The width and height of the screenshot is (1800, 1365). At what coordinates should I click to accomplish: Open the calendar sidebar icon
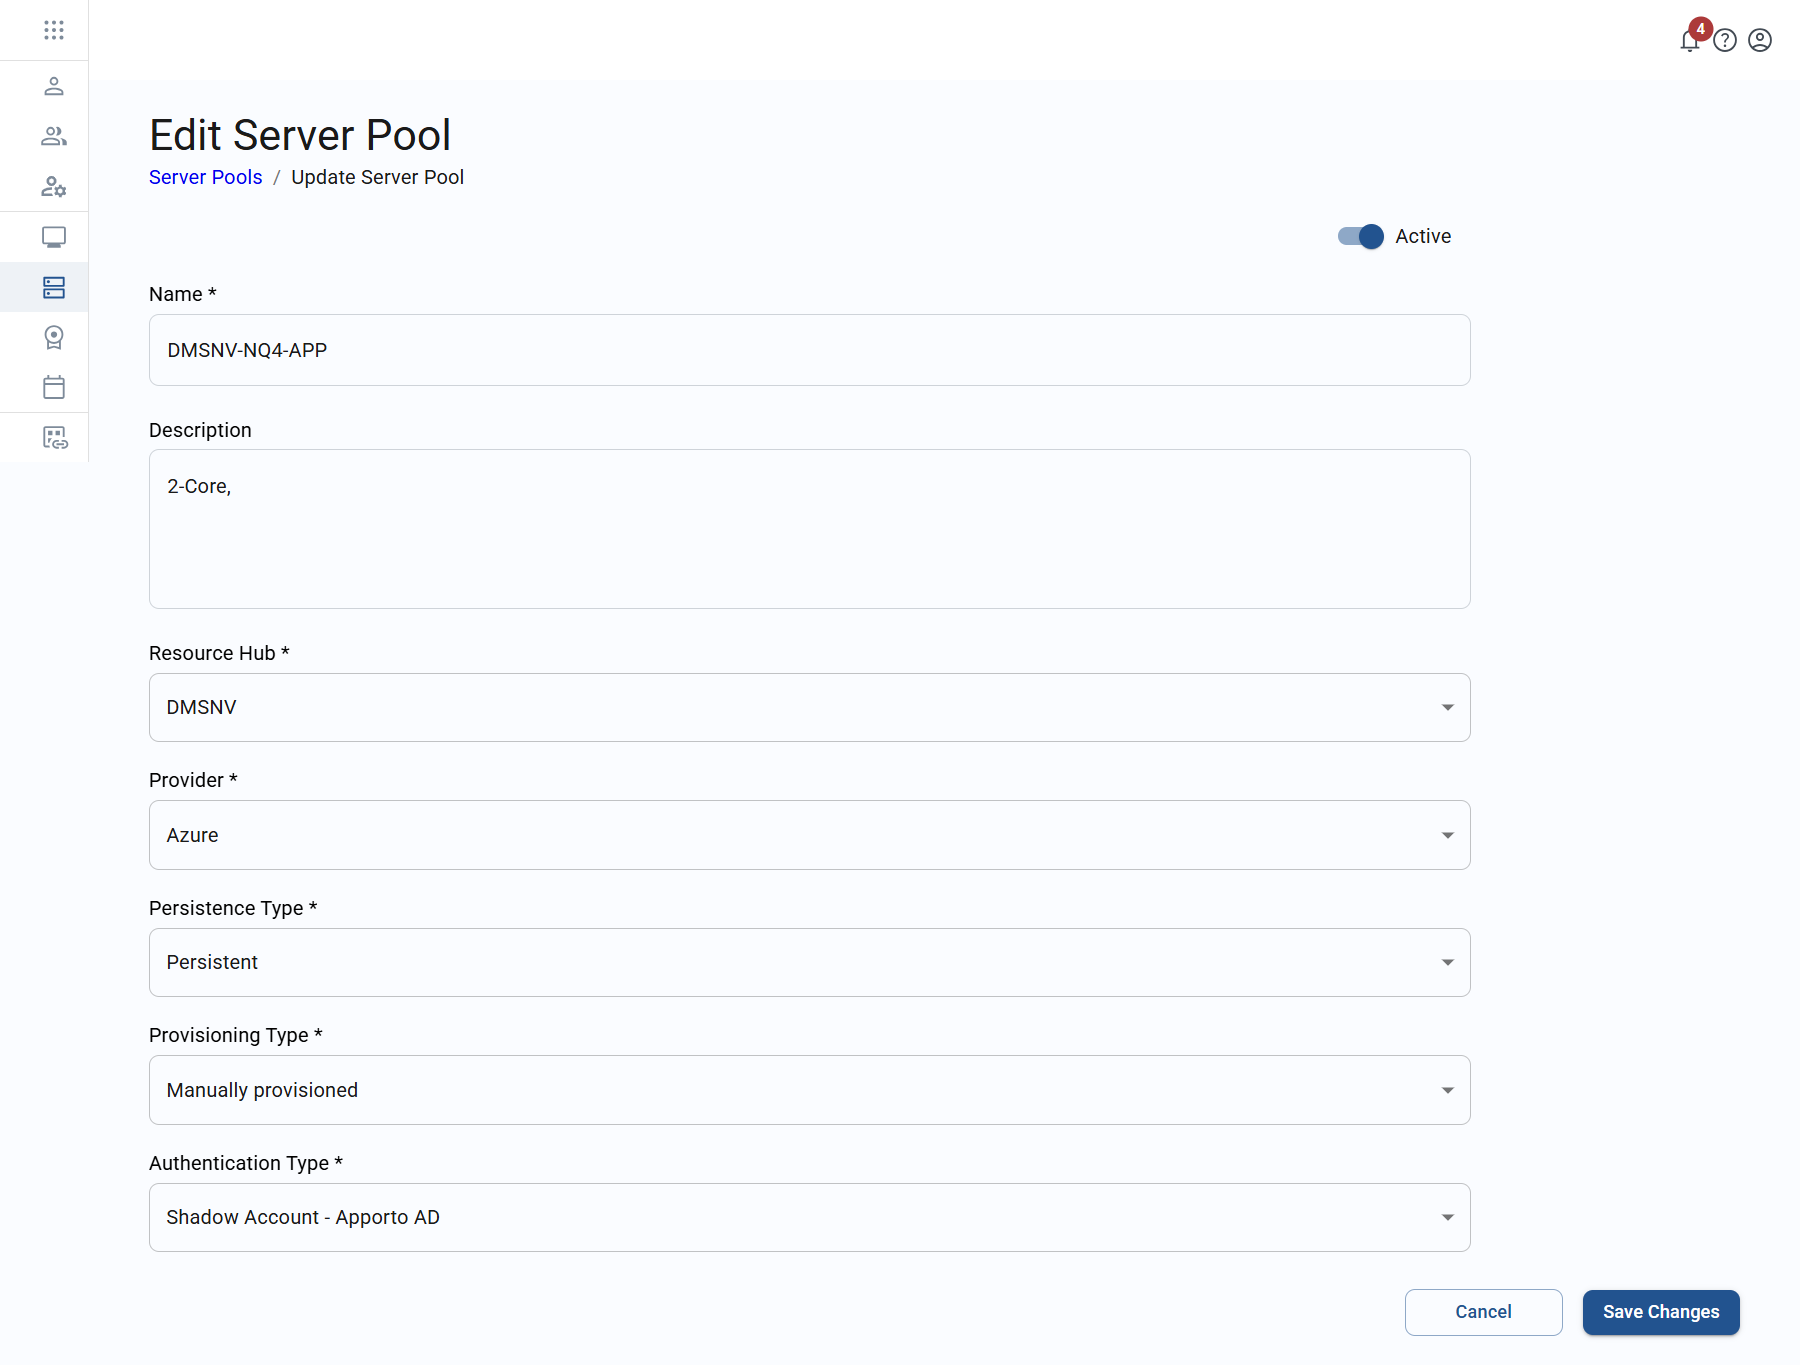point(54,387)
